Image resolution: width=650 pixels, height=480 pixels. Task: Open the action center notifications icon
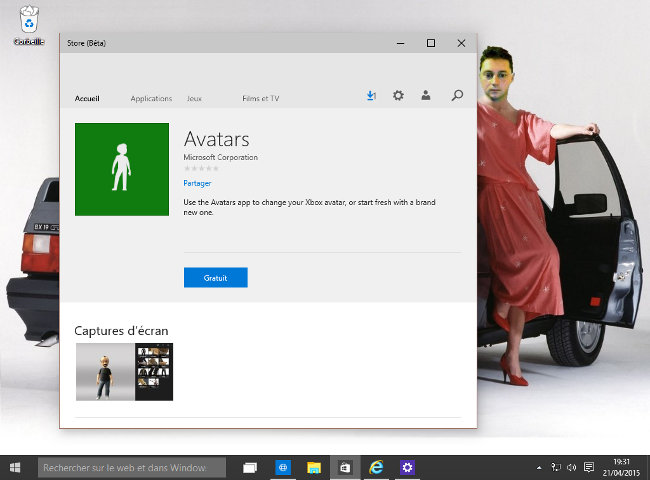(x=589, y=467)
